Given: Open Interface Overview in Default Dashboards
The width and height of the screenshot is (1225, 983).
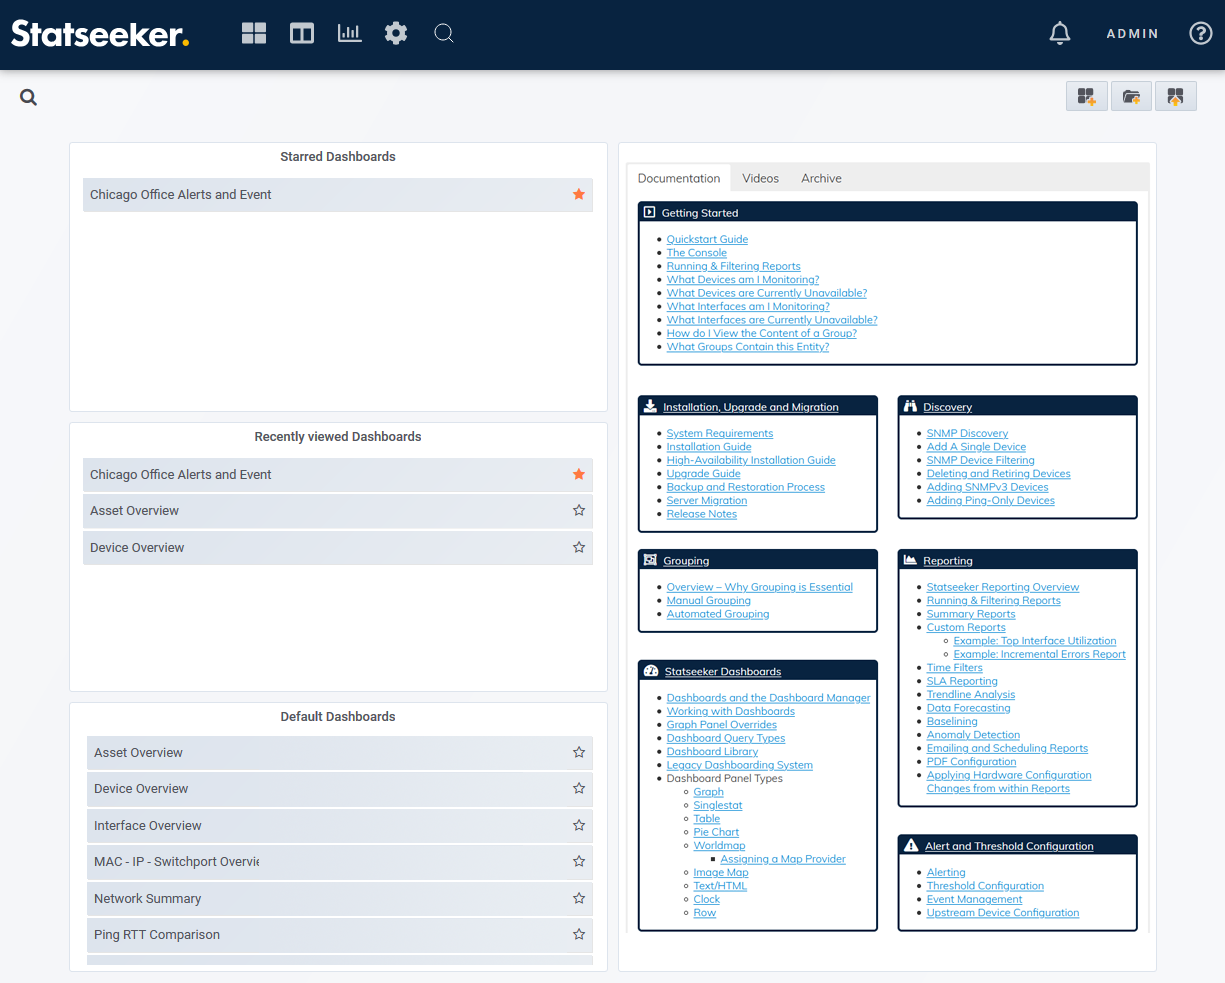Looking at the screenshot, I should pos(148,826).
